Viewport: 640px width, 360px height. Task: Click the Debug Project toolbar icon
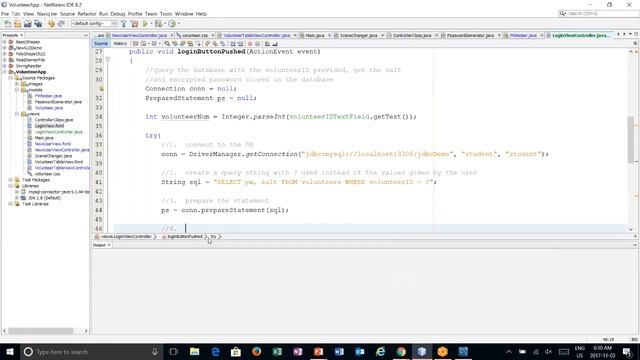tap(158, 24)
